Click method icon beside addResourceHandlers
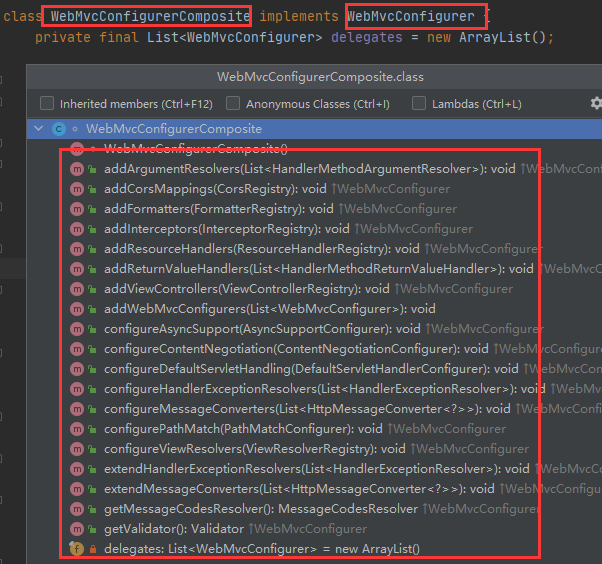This screenshot has height=564, width=602. [77, 249]
